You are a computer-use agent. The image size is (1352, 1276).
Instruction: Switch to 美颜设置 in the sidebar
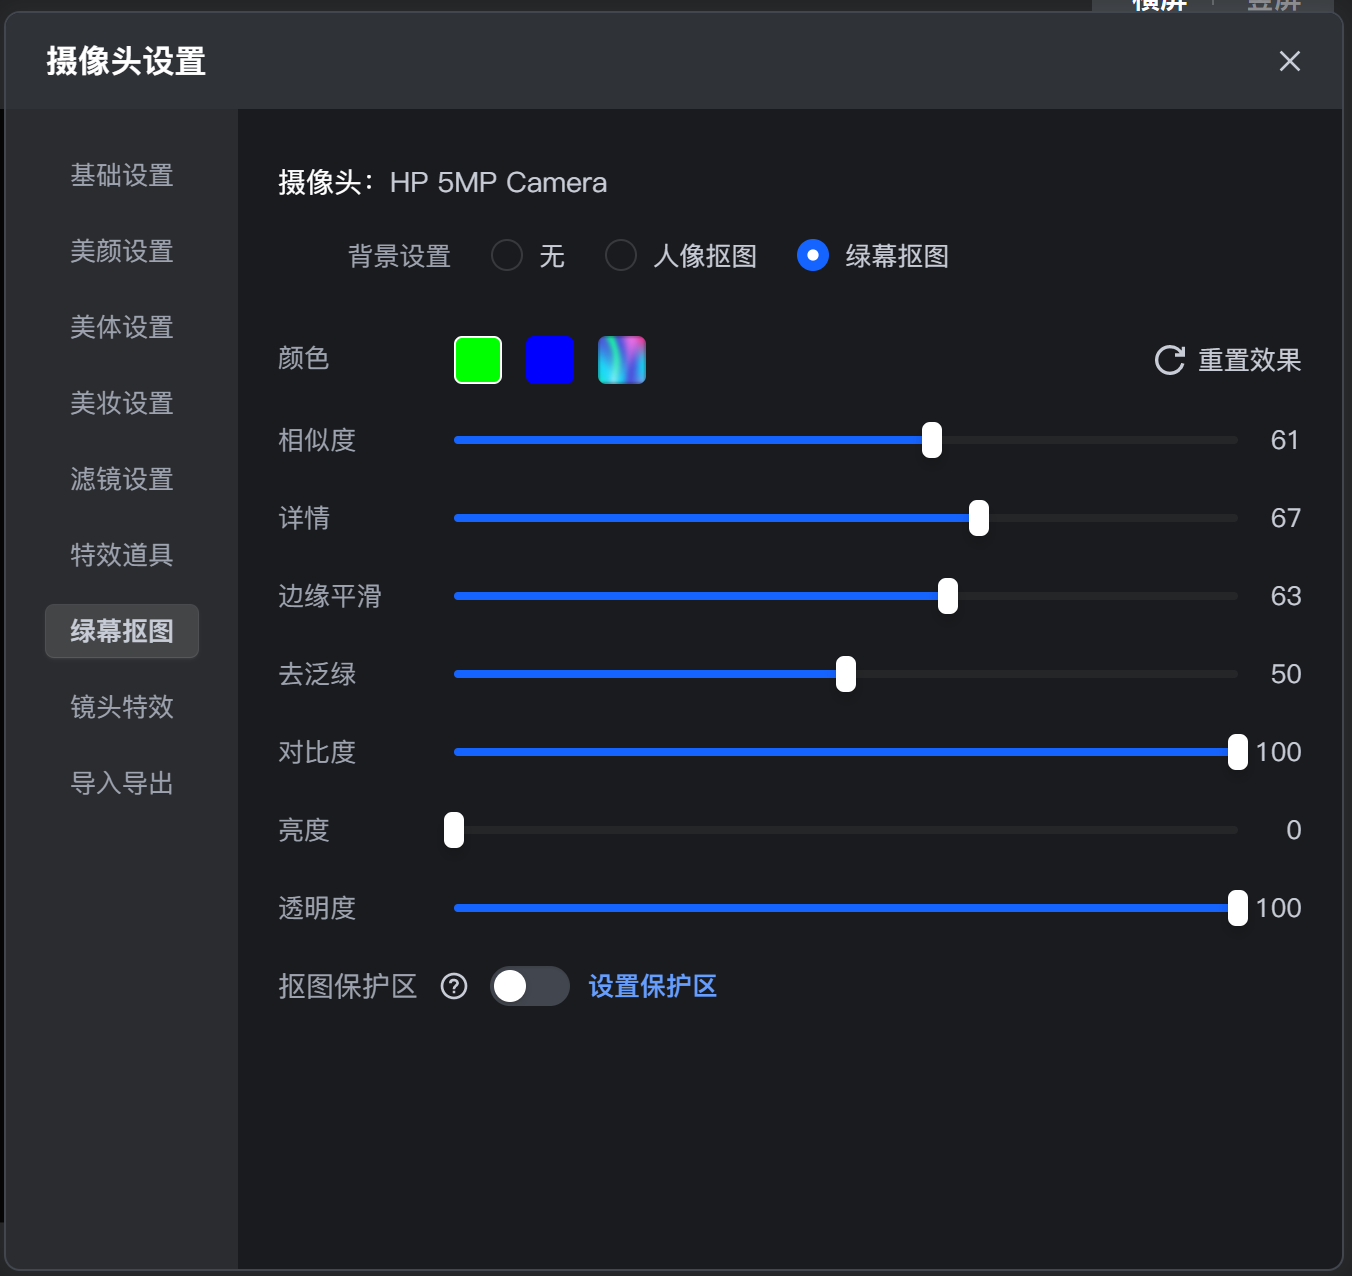[x=122, y=252]
